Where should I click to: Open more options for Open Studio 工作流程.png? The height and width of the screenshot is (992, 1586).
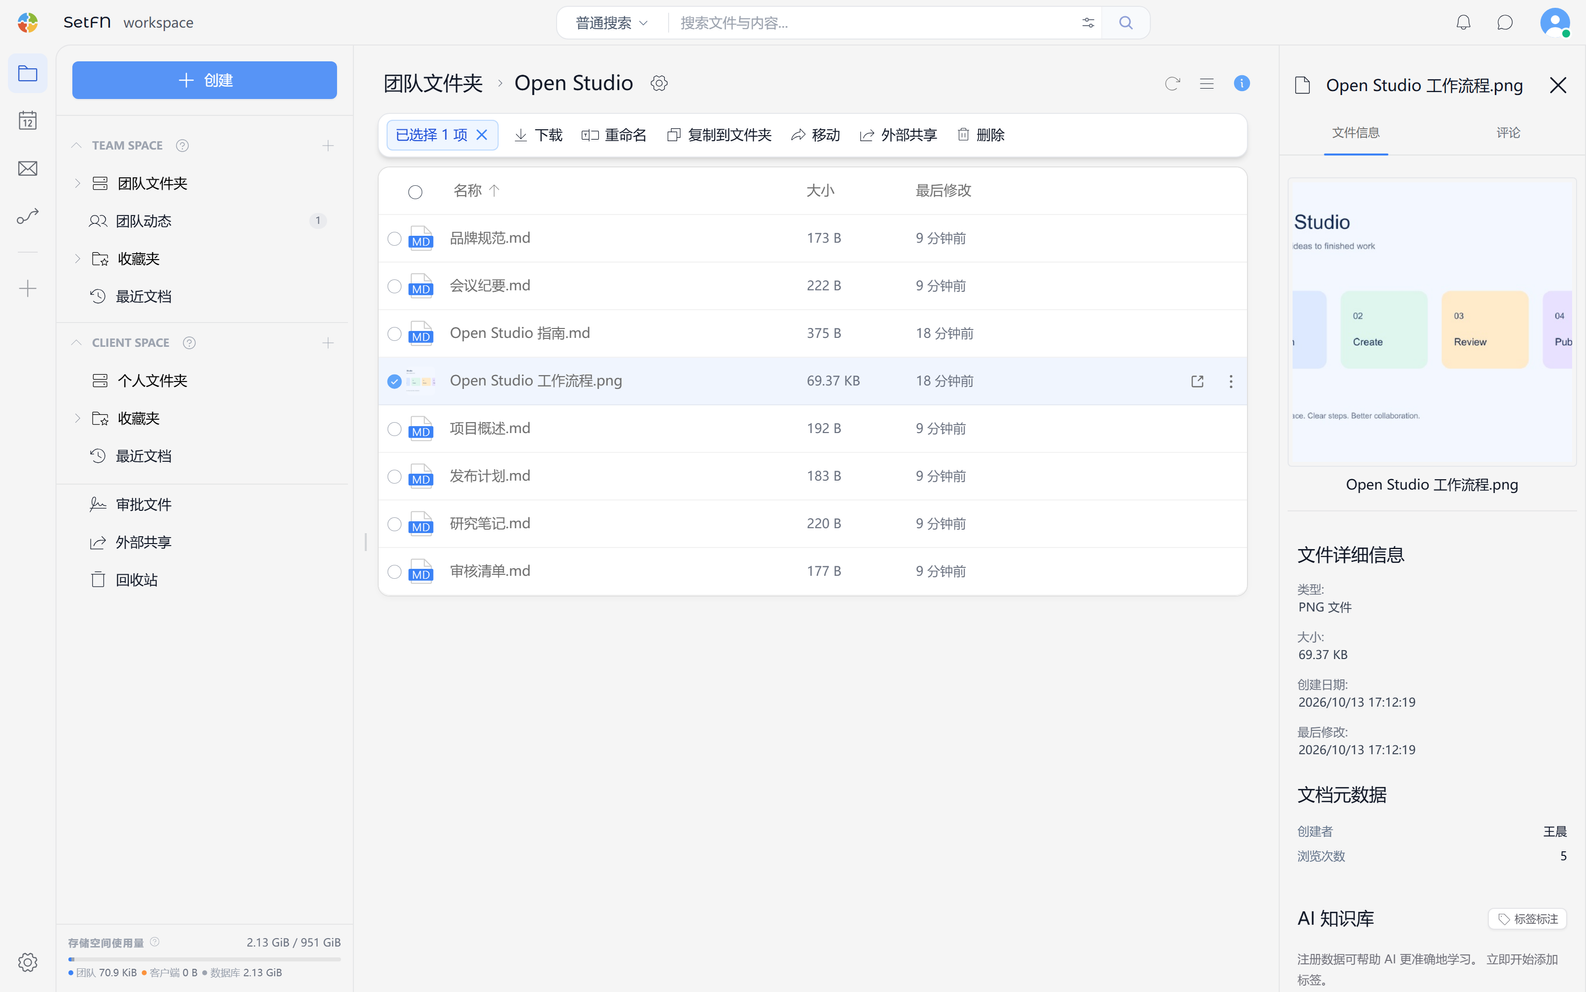(1231, 381)
